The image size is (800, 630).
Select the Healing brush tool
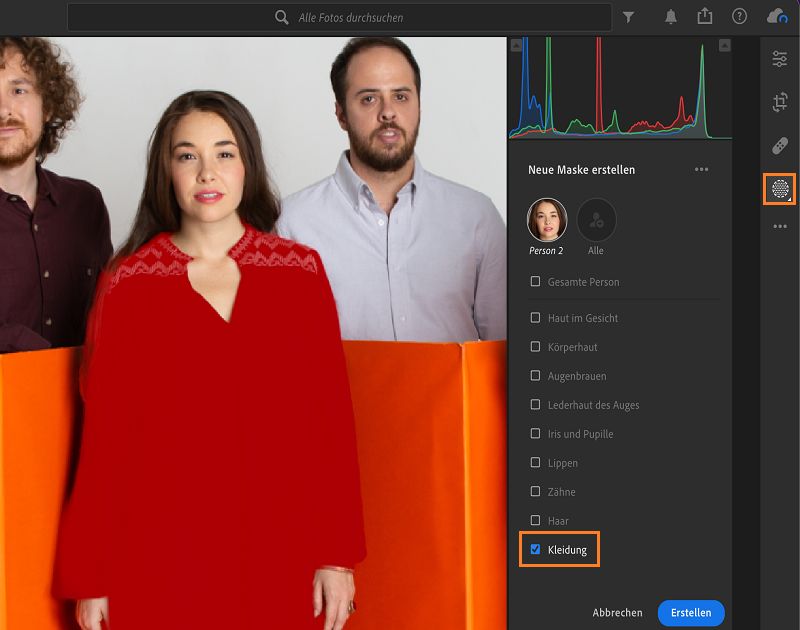[780, 146]
